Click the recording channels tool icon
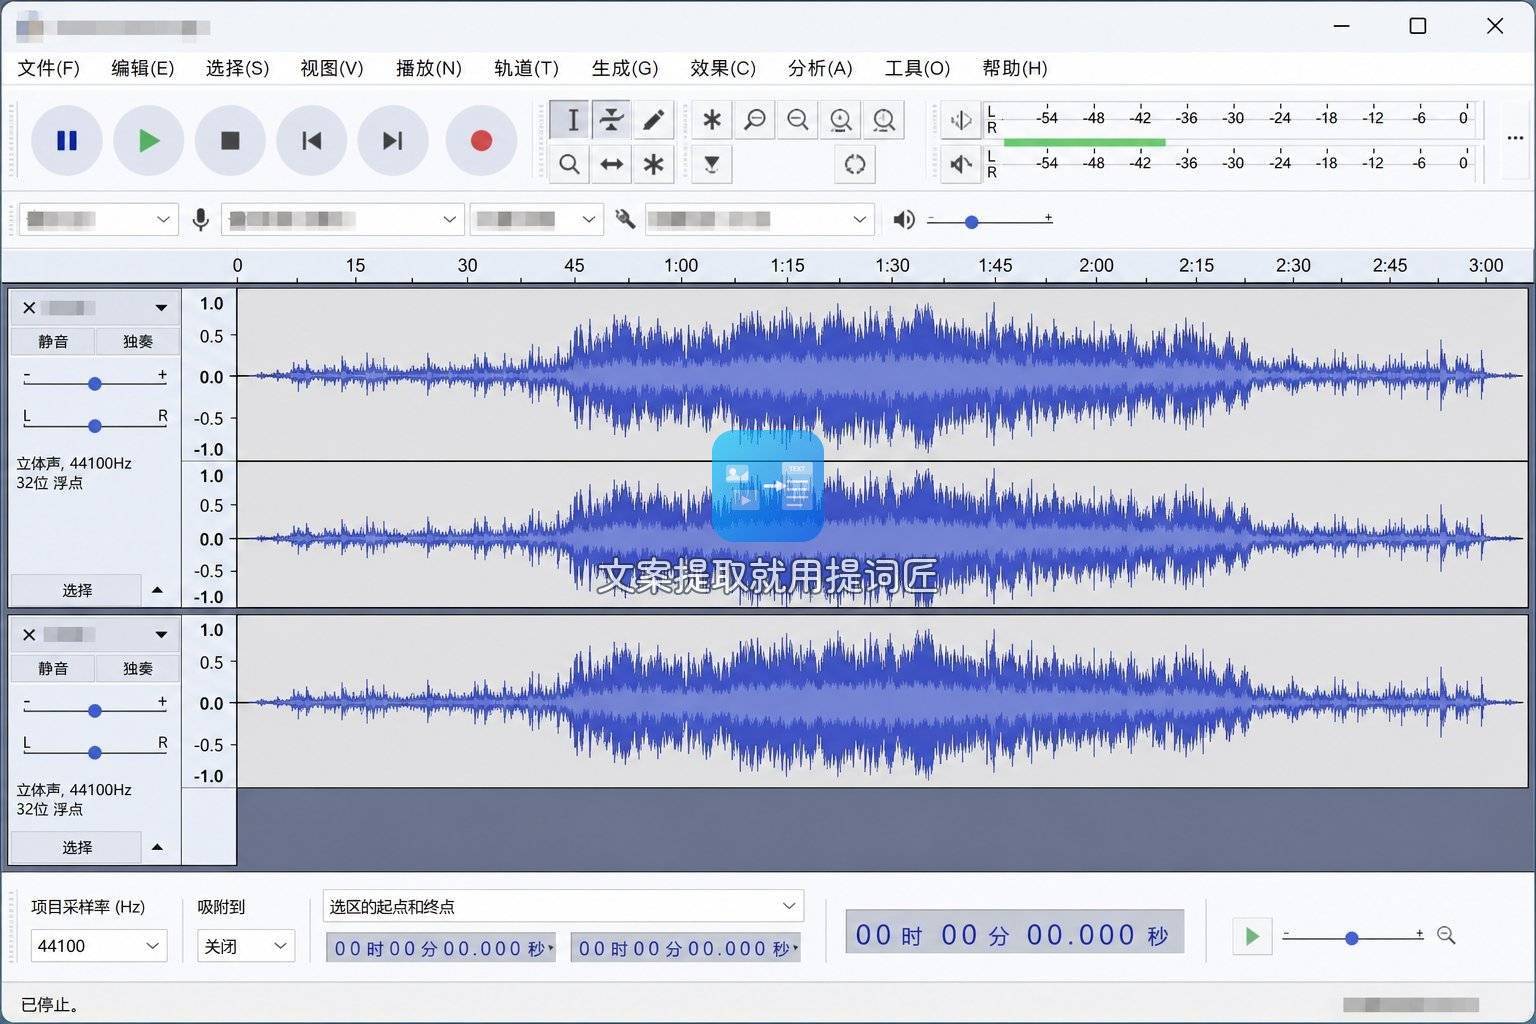 pyautogui.click(x=626, y=219)
